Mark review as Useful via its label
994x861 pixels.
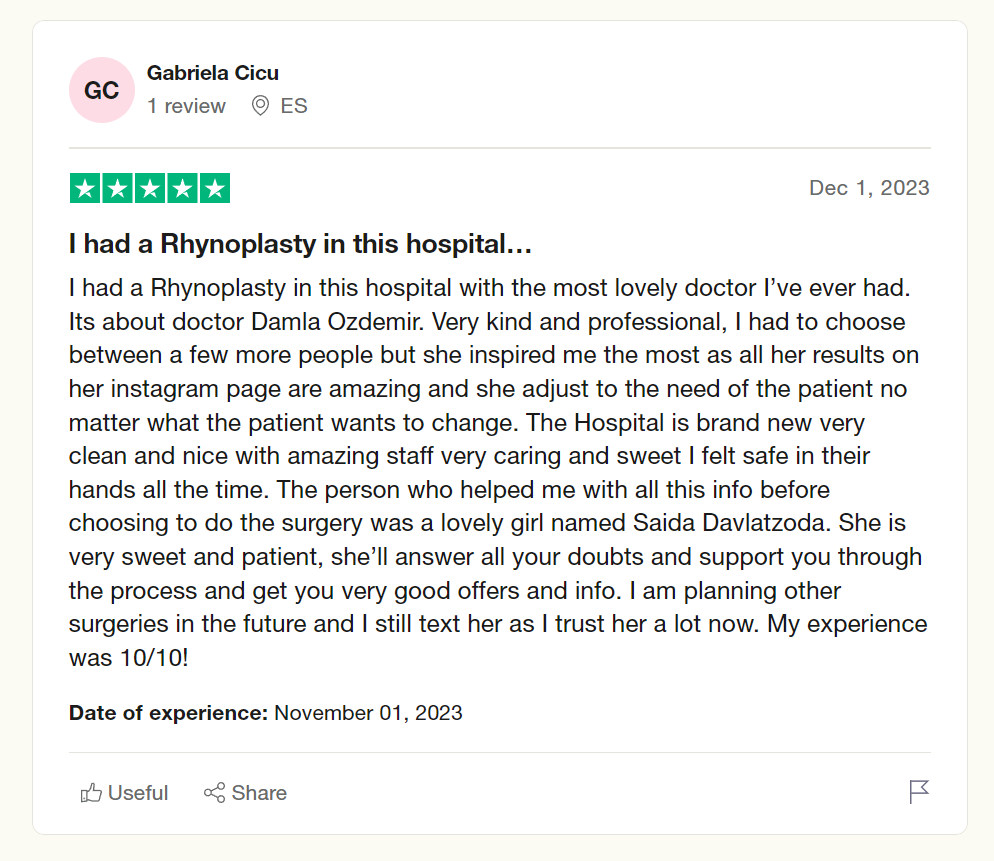(x=138, y=793)
